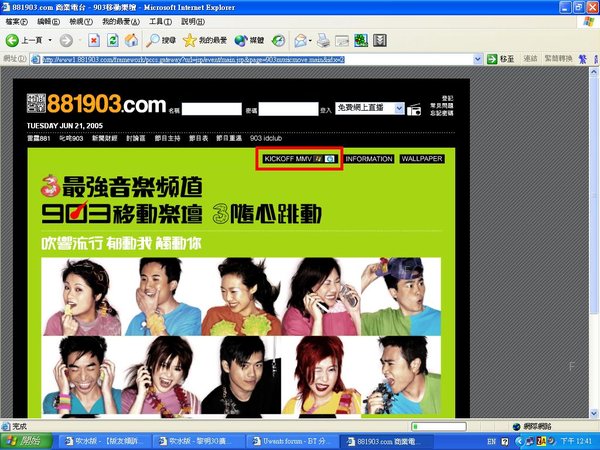The width and height of the screenshot is (600, 450).
Task: Click the INFORMATION button
Action: (369, 159)
